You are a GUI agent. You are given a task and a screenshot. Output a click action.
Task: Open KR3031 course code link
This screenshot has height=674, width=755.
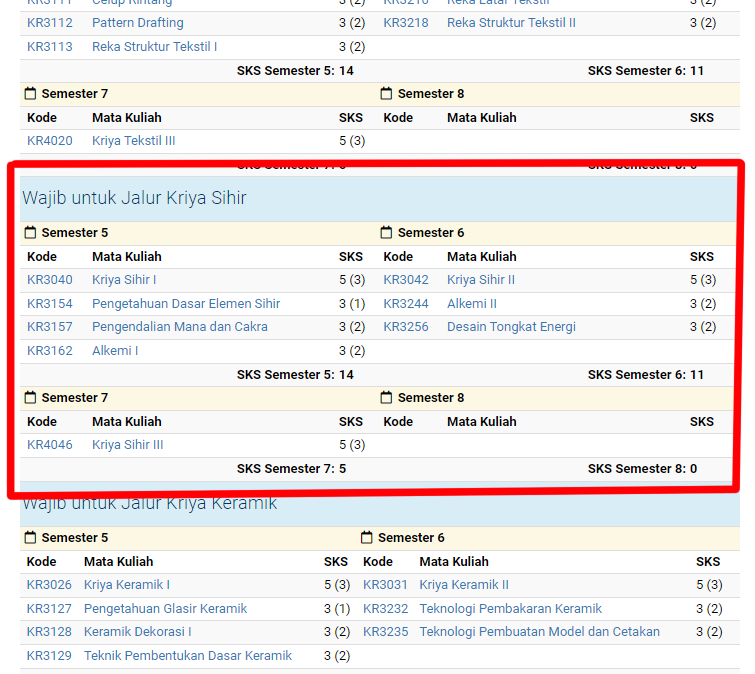[385, 584]
